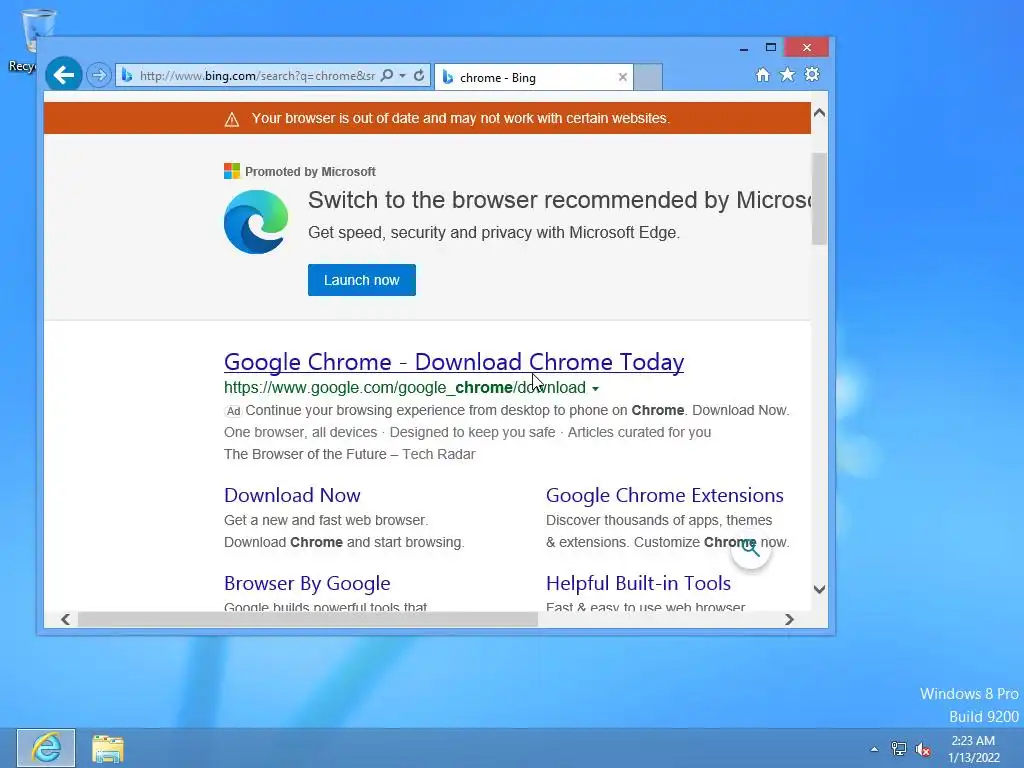1024x768 pixels.
Task: Minimize the Internet Explorer window
Action: click(x=744, y=48)
